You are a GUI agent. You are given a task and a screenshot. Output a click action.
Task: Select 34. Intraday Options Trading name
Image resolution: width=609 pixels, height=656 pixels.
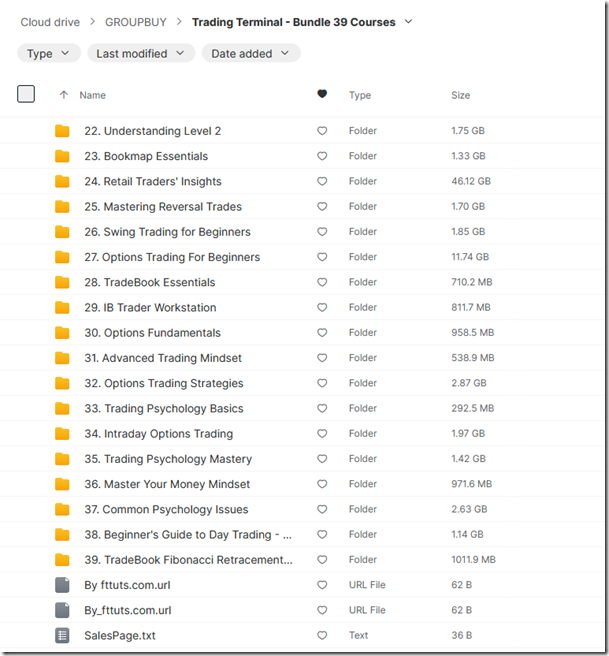coord(159,434)
